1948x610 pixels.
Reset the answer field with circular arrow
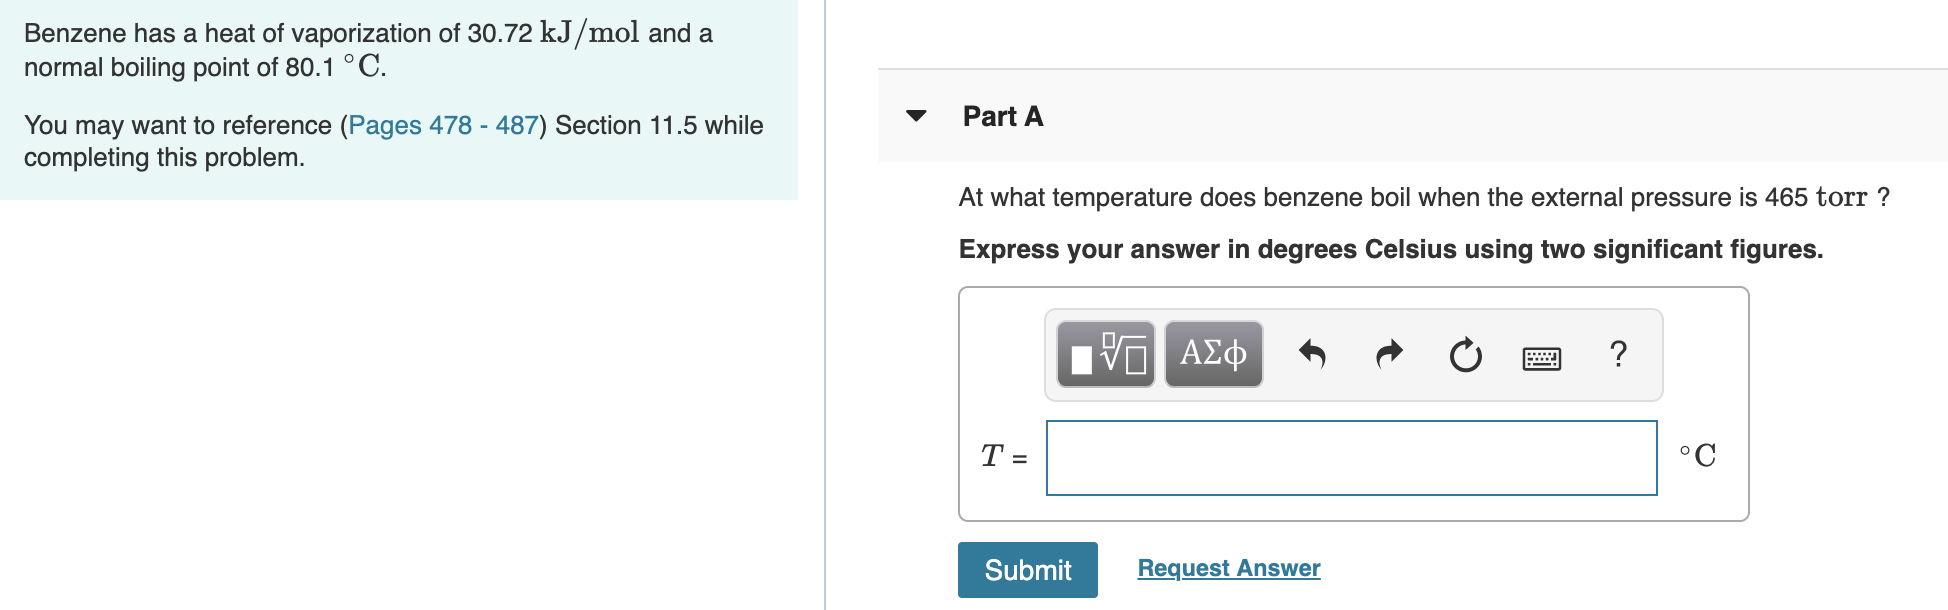1464,353
